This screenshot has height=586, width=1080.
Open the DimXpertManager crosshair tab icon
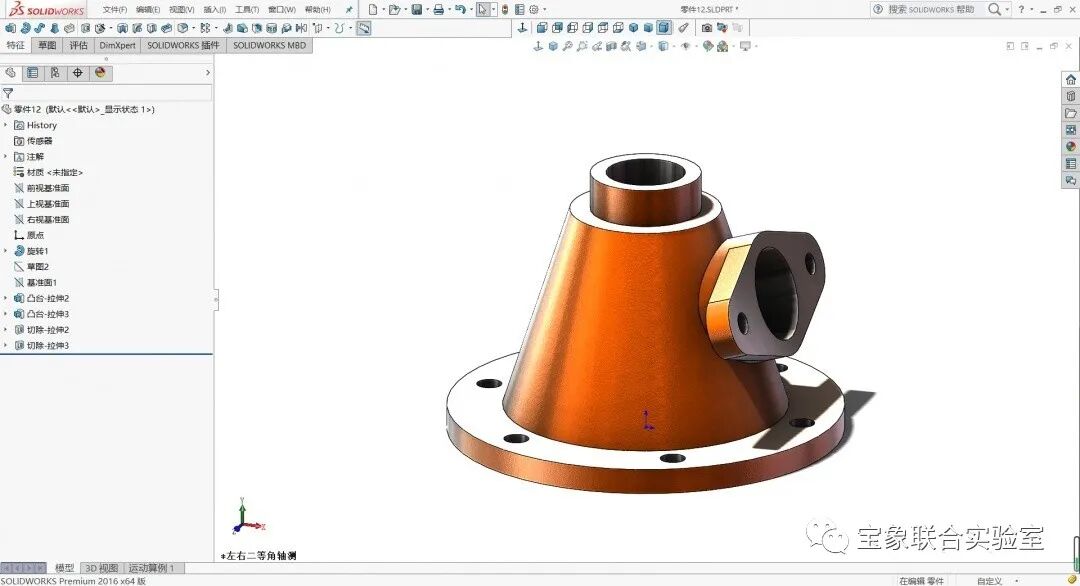[x=78, y=72]
